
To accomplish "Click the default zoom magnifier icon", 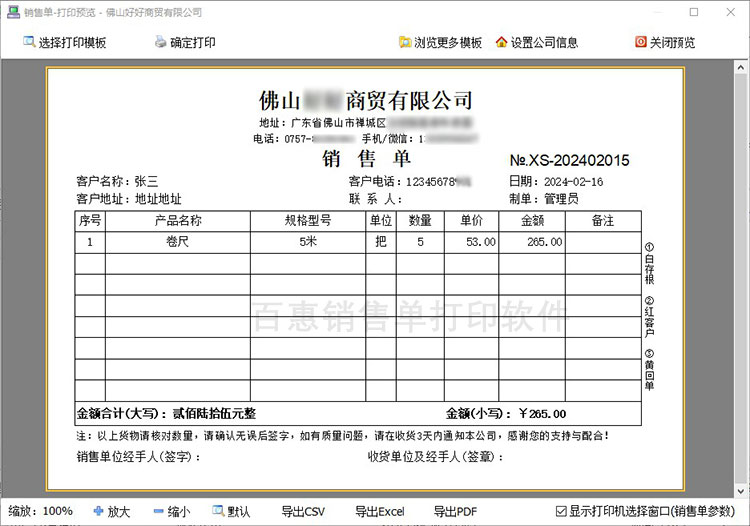I will (218, 511).
